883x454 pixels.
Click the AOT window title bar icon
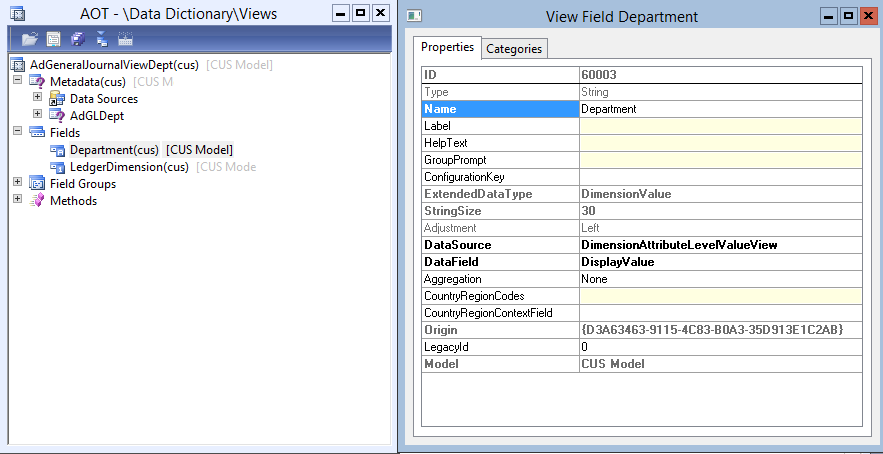pos(17,14)
